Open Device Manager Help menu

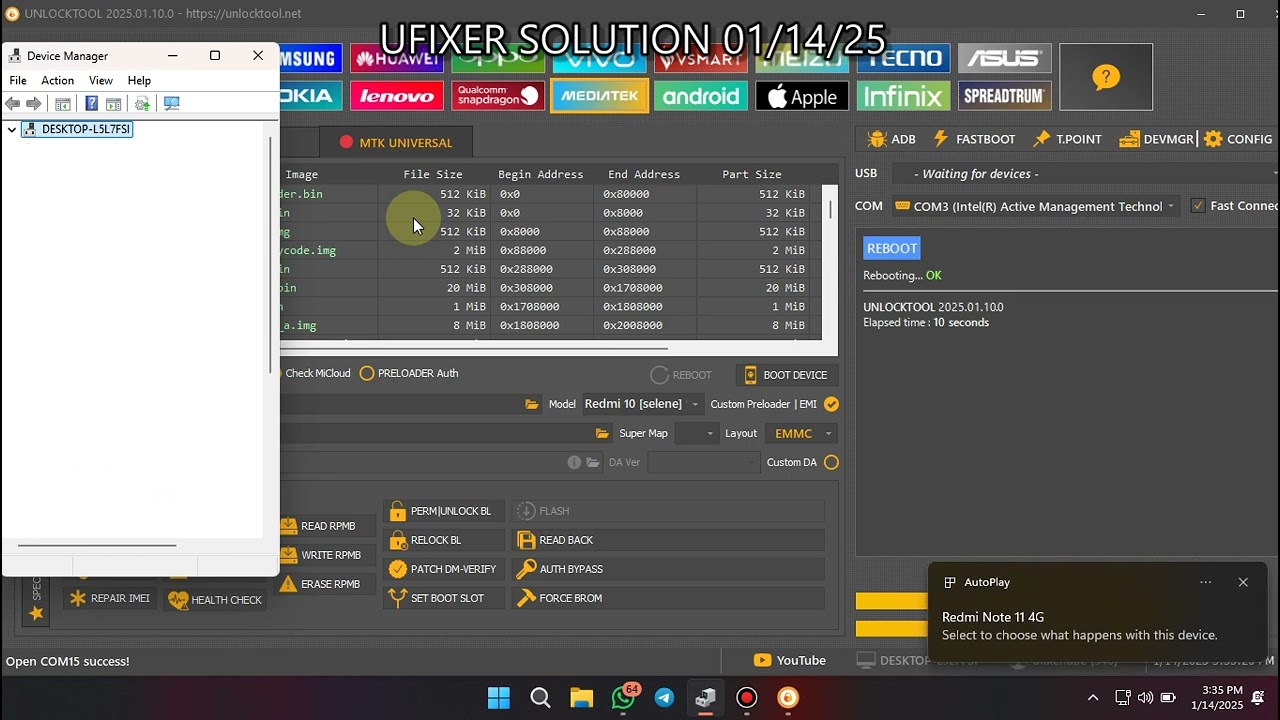140,80
